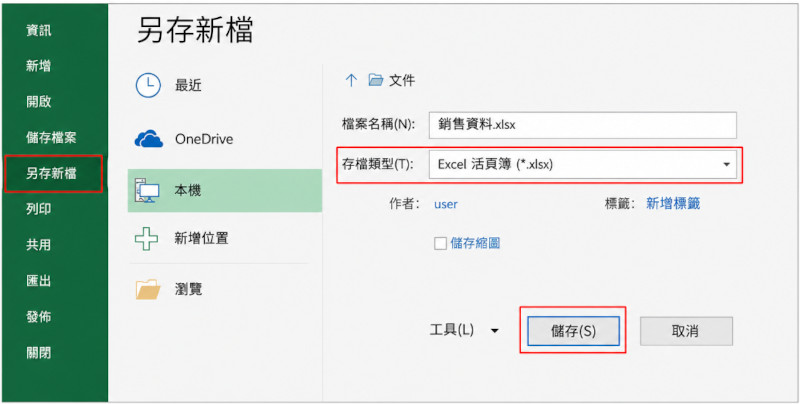Click the green plus add-location icon
Screen dimensions: 800x404
(146, 238)
